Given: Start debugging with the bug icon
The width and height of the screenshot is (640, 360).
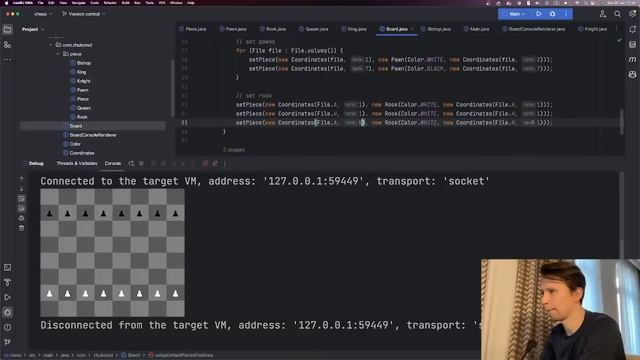Looking at the screenshot, I should (552, 14).
